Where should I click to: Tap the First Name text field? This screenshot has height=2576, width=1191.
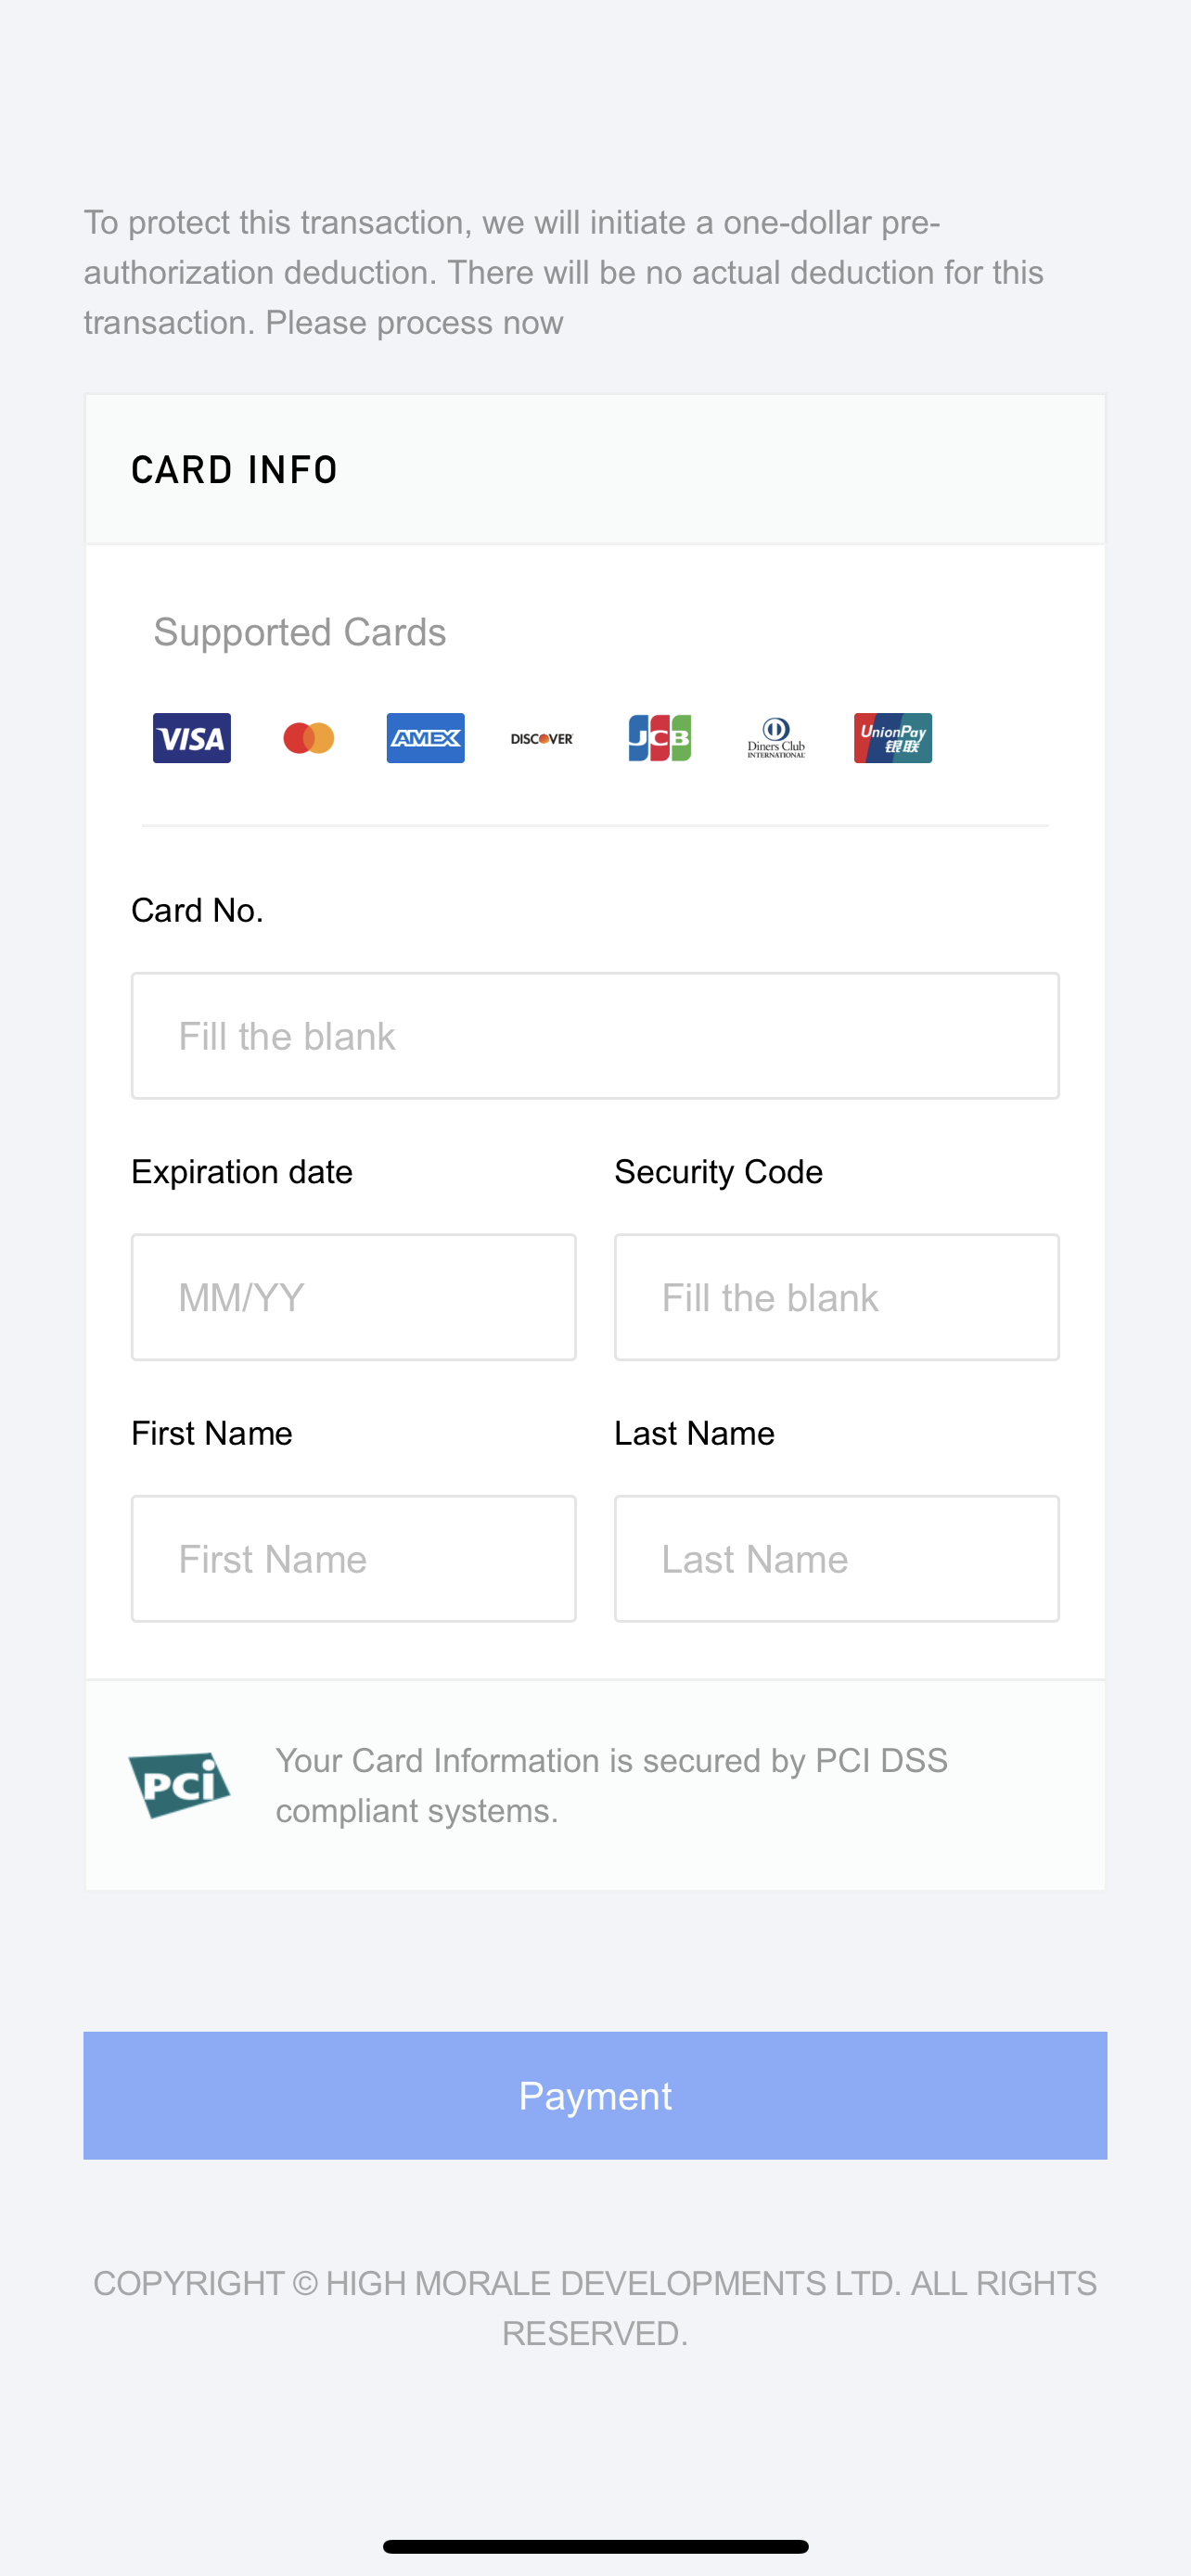tap(354, 1559)
